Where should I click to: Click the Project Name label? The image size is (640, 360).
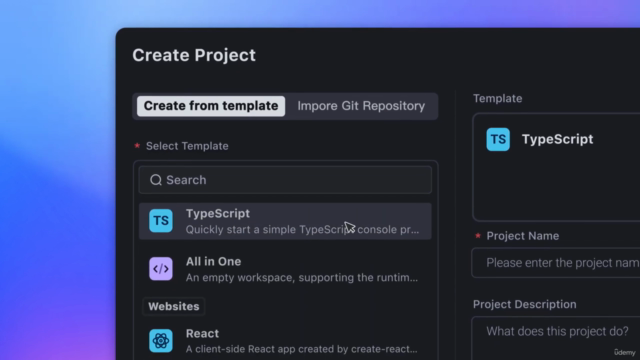tap(522, 236)
